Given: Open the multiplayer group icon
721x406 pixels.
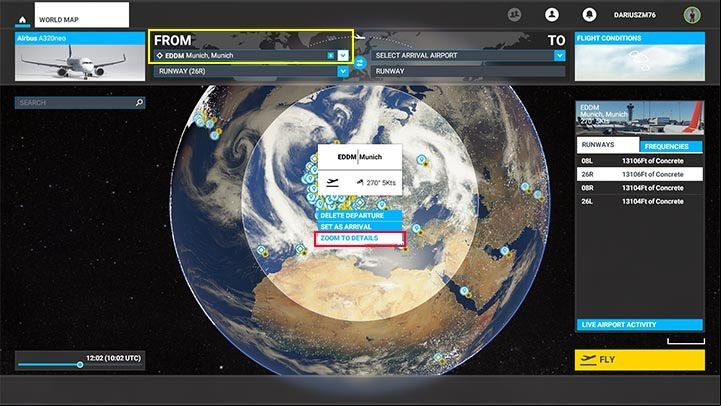Looking at the screenshot, I should click(x=515, y=15).
